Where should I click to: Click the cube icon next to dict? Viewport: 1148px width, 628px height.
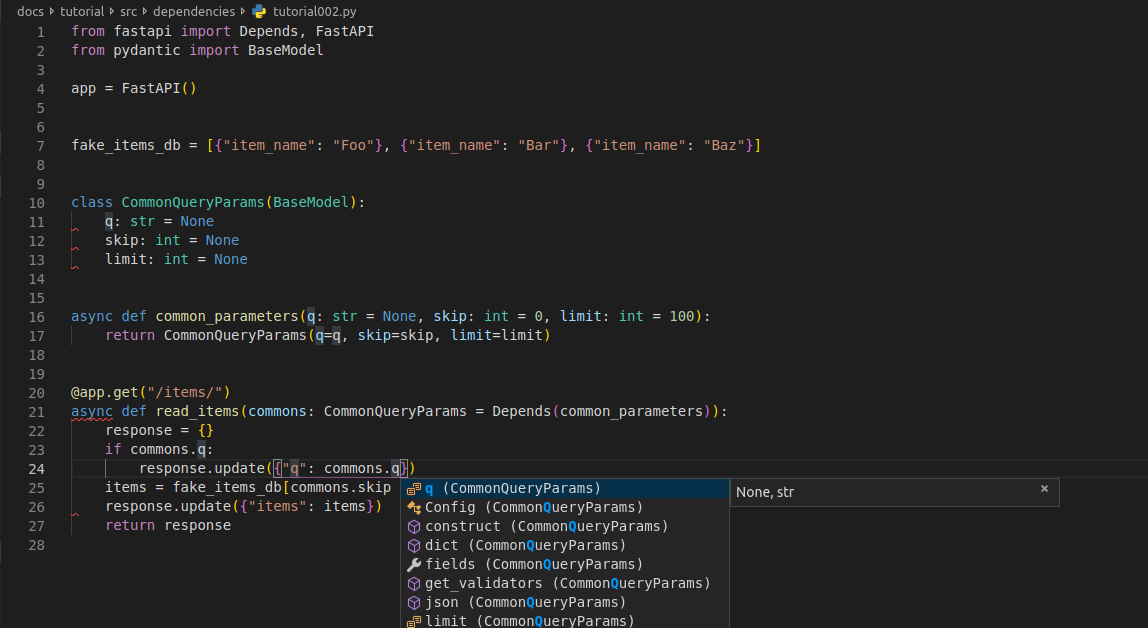(414, 546)
